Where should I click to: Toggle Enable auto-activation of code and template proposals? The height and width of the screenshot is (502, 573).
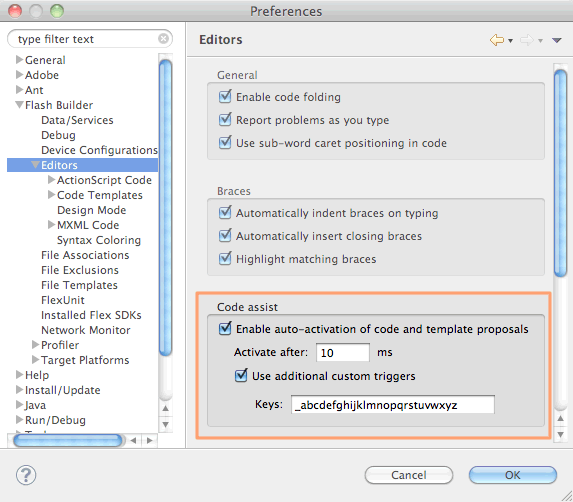point(225,329)
